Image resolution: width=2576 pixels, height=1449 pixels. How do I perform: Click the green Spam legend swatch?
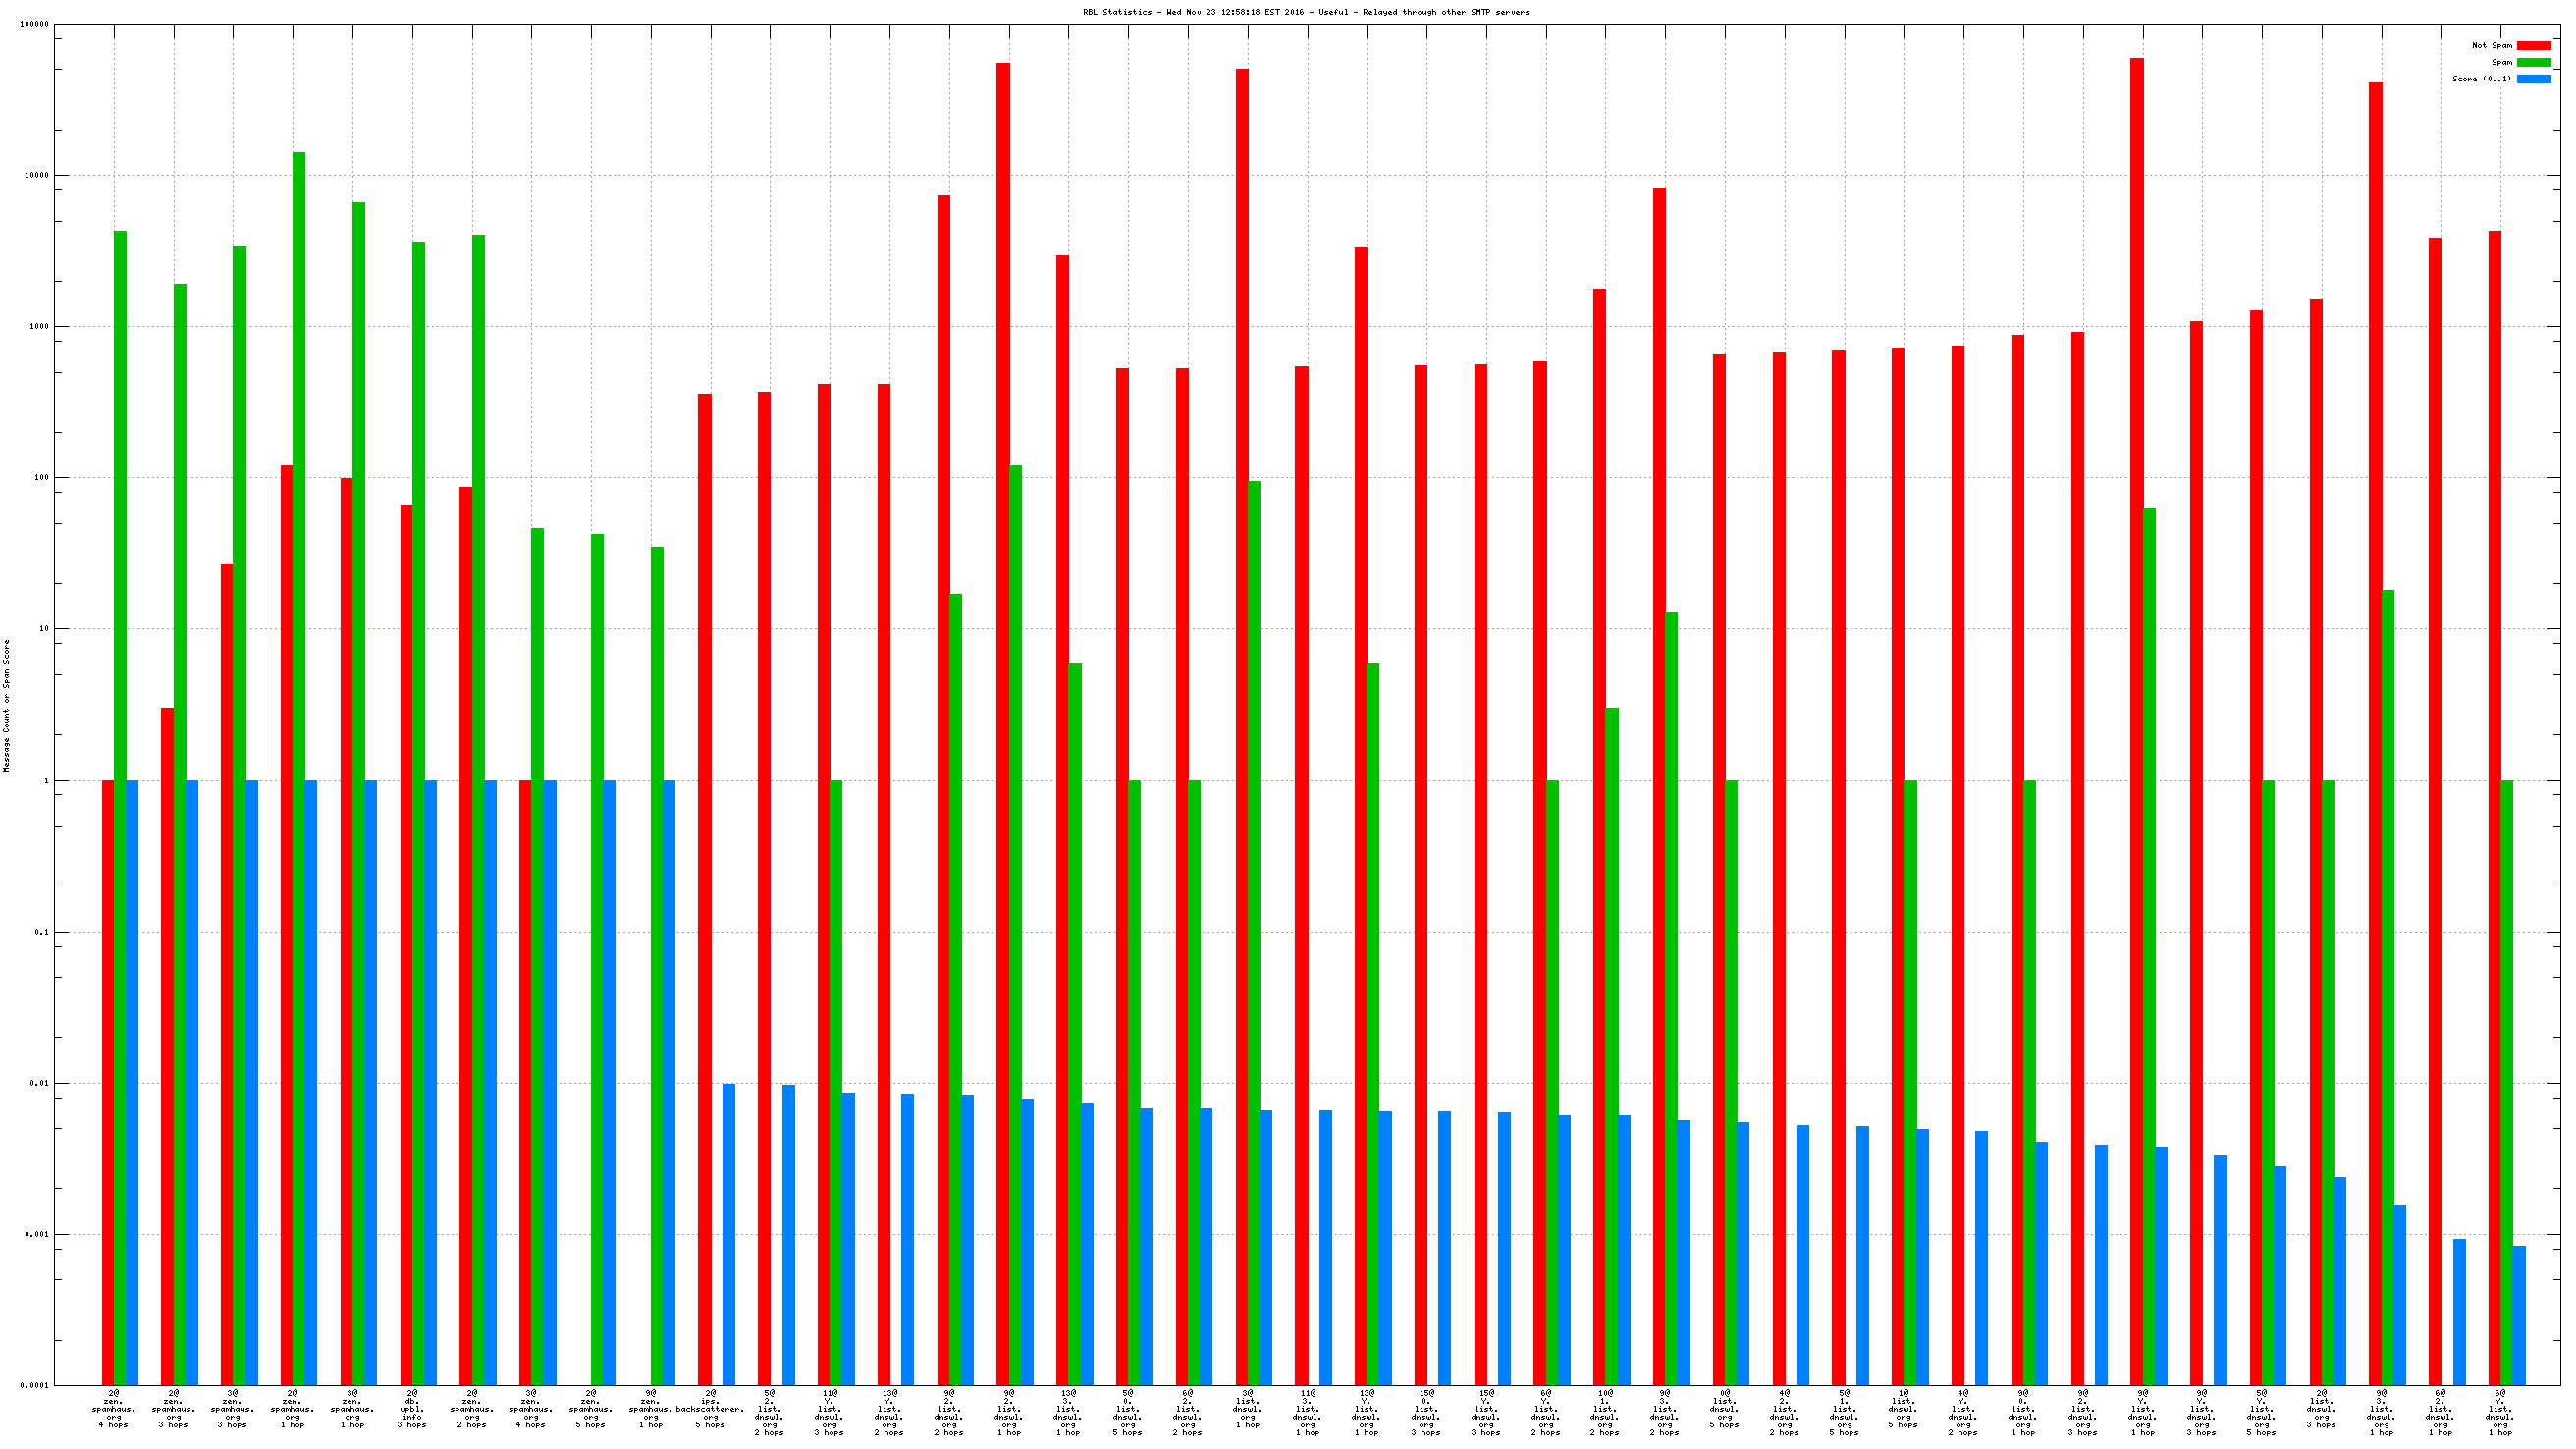2533,62
